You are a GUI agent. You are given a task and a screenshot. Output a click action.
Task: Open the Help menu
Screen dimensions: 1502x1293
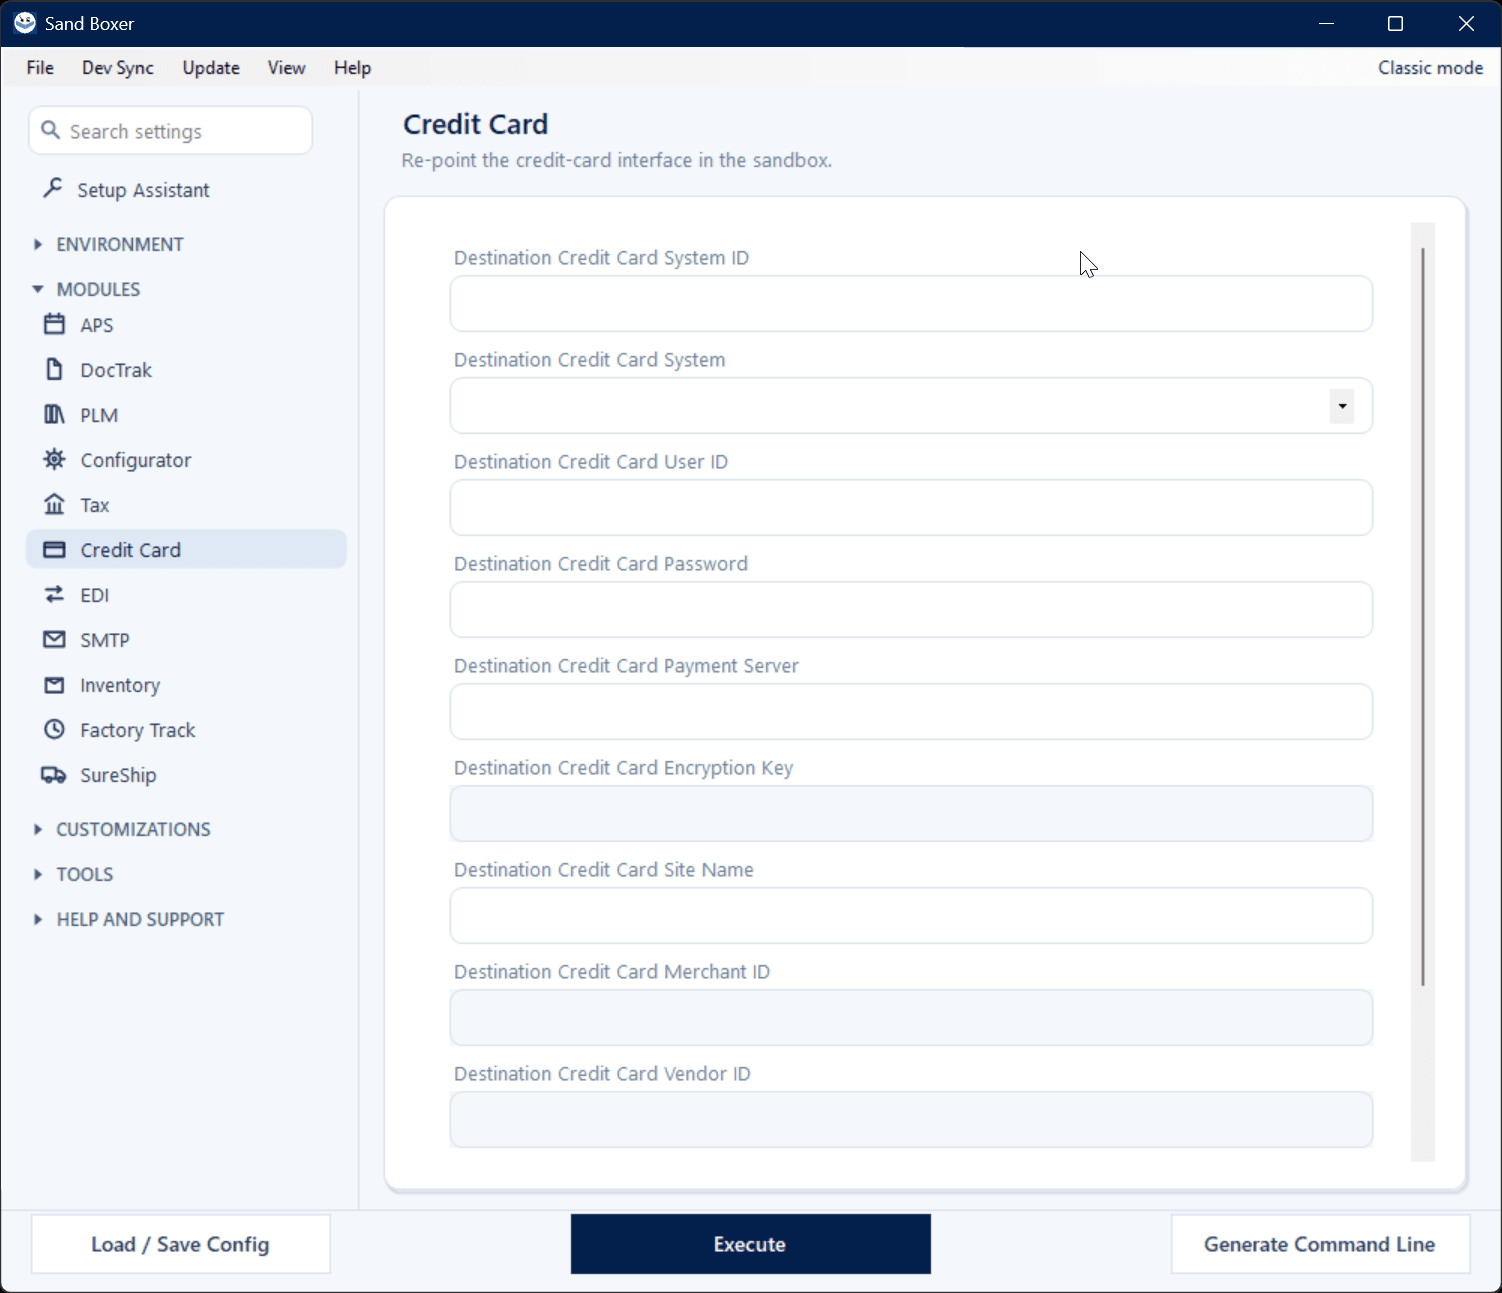352,68
